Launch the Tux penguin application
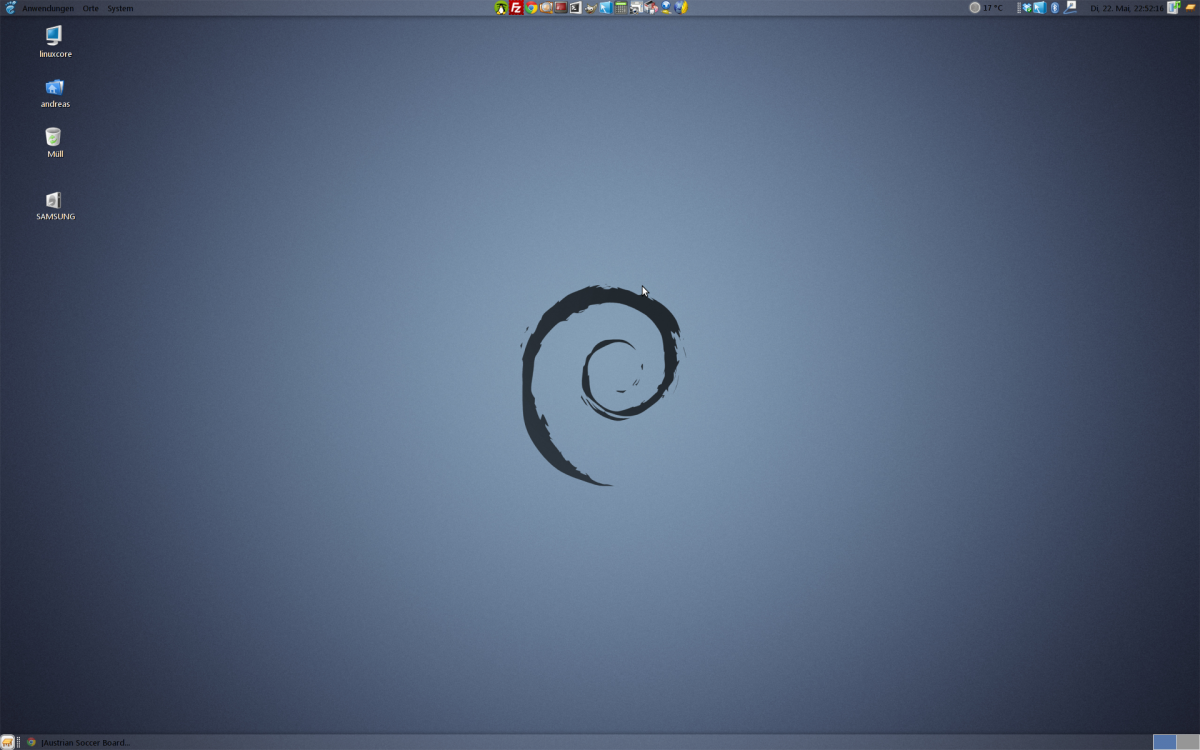Viewport: 1200px width, 750px height. pos(501,8)
